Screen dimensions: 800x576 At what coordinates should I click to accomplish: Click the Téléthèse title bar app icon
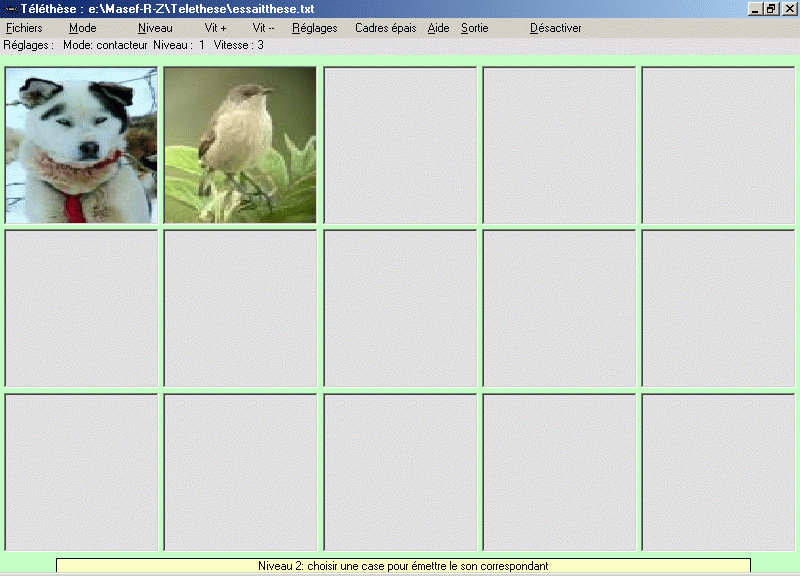[x=10, y=9]
